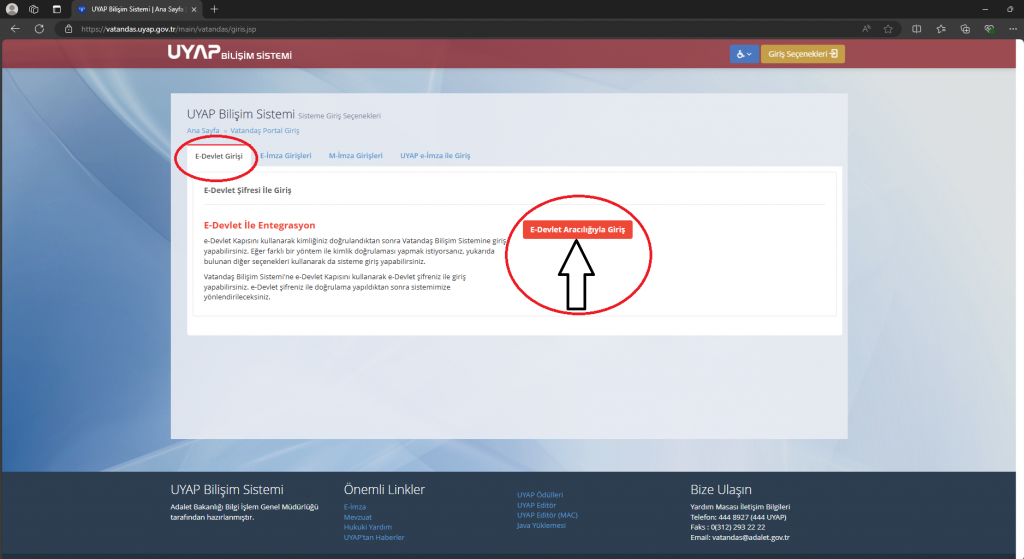1024x559 pixels.
Task: Open the Java Yüklemesi footer link
Action: point(541,525)
